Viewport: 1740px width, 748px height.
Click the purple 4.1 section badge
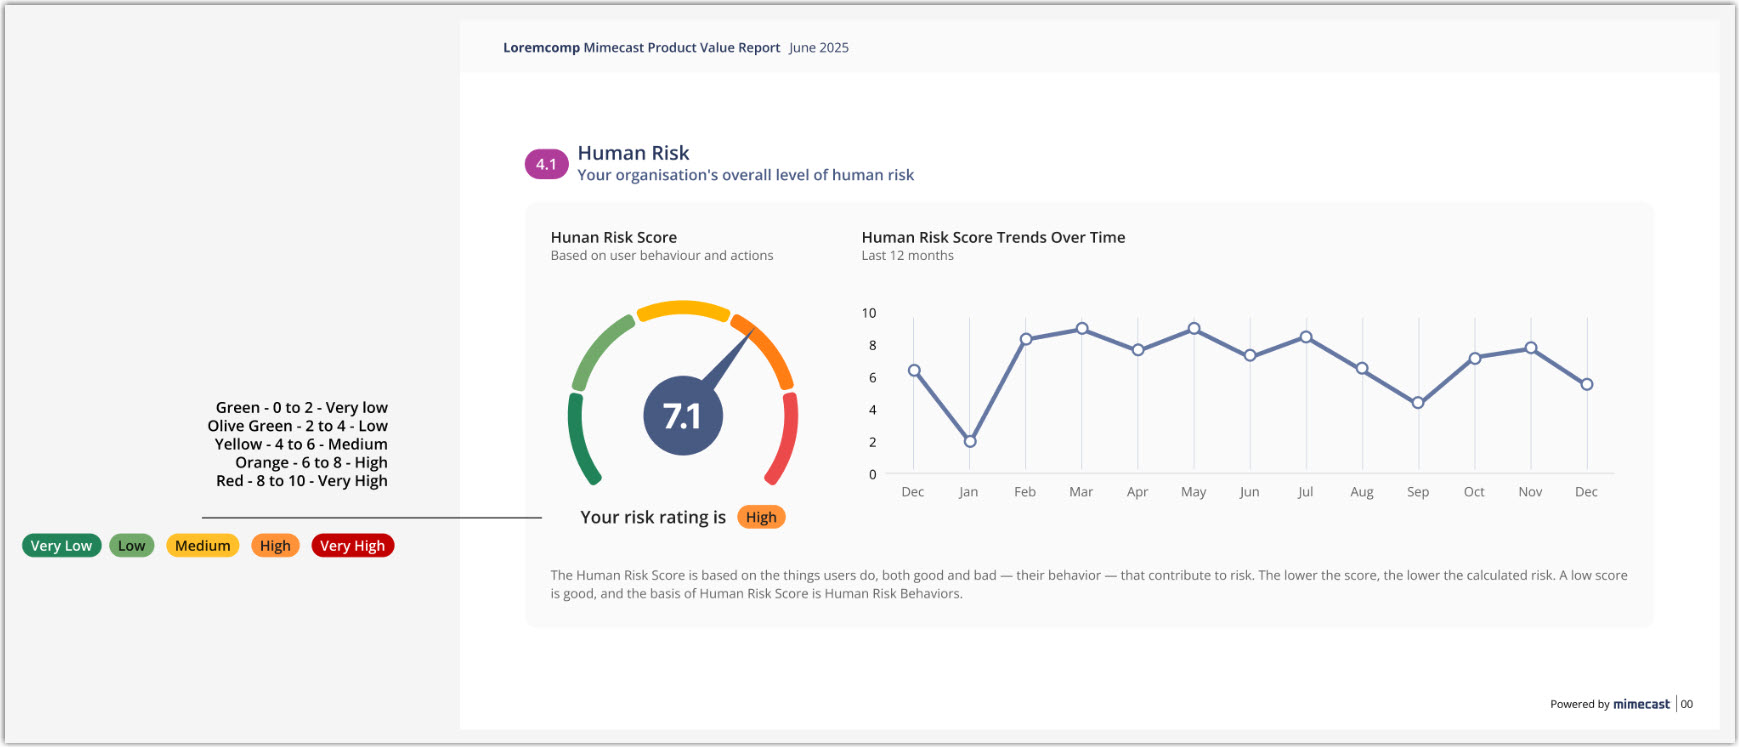546,164
